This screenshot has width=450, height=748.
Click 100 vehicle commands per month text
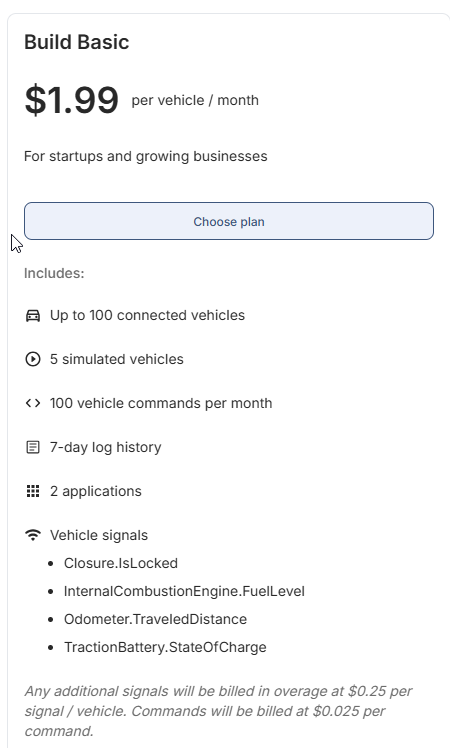tap(161, 403)
